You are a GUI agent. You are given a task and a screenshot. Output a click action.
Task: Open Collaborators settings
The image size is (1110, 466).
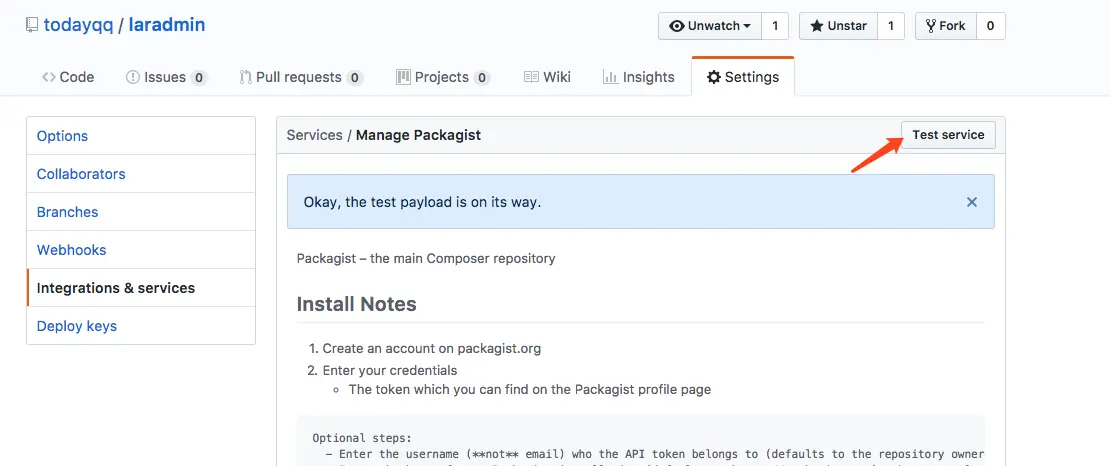coord(81,174)
